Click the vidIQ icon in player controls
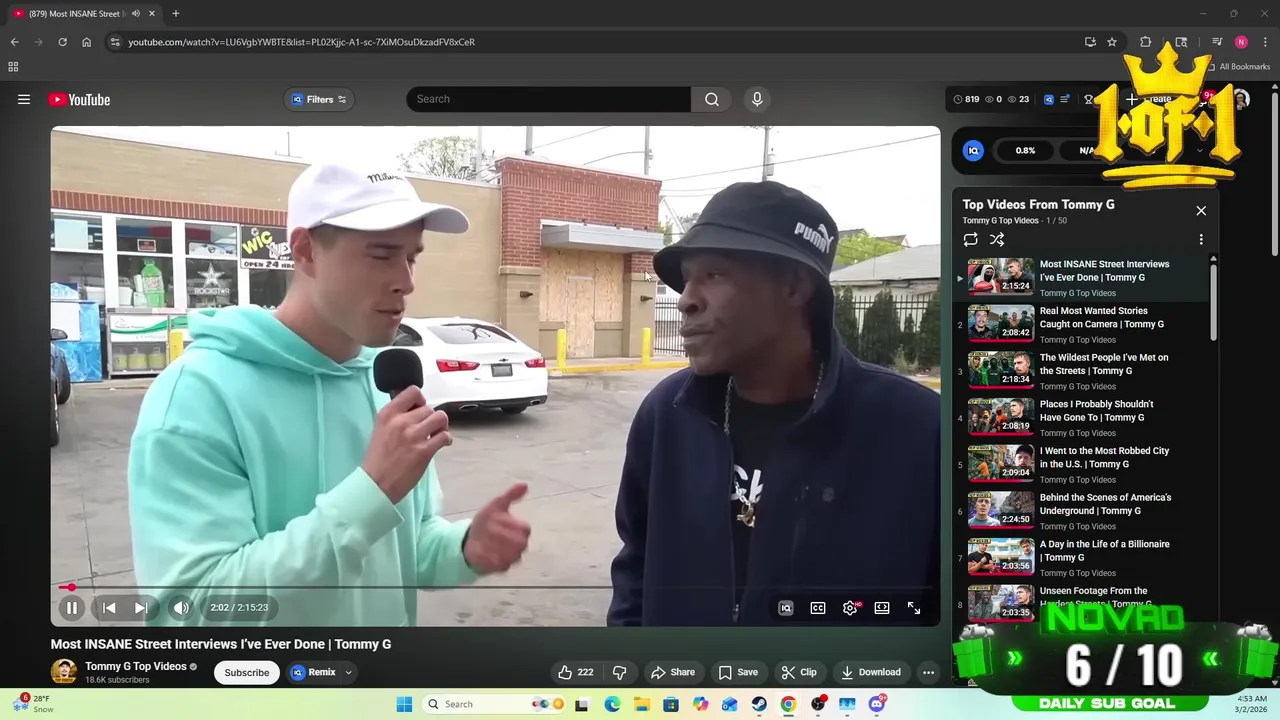Screen dimensions: 1280x720 [786, 608]
